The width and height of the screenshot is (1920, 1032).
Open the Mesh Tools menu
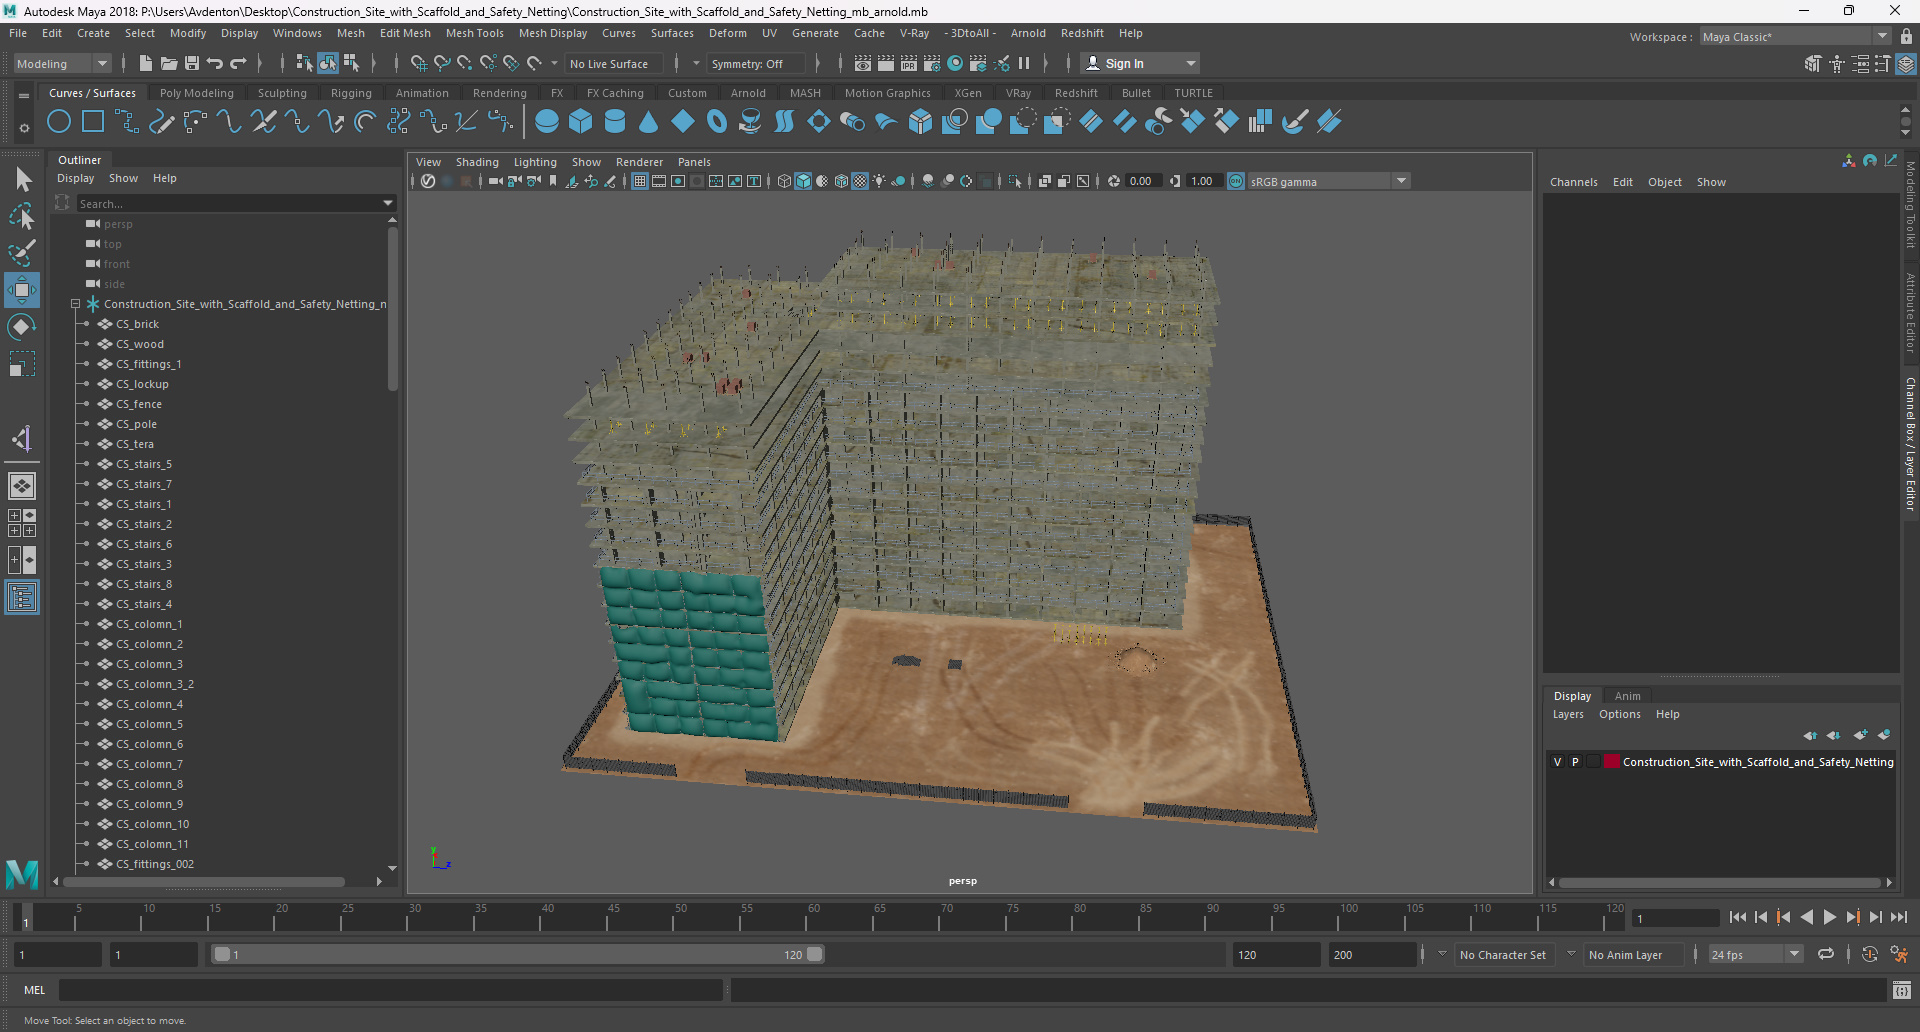pos(474,33)
